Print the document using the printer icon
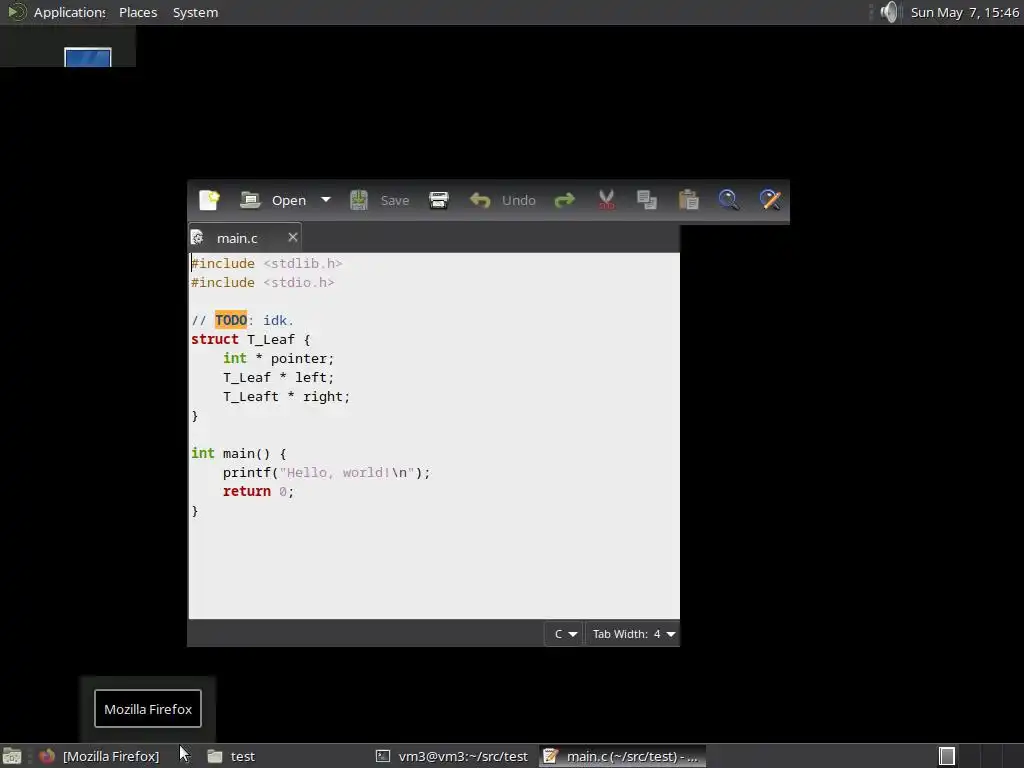 (439, 200)
